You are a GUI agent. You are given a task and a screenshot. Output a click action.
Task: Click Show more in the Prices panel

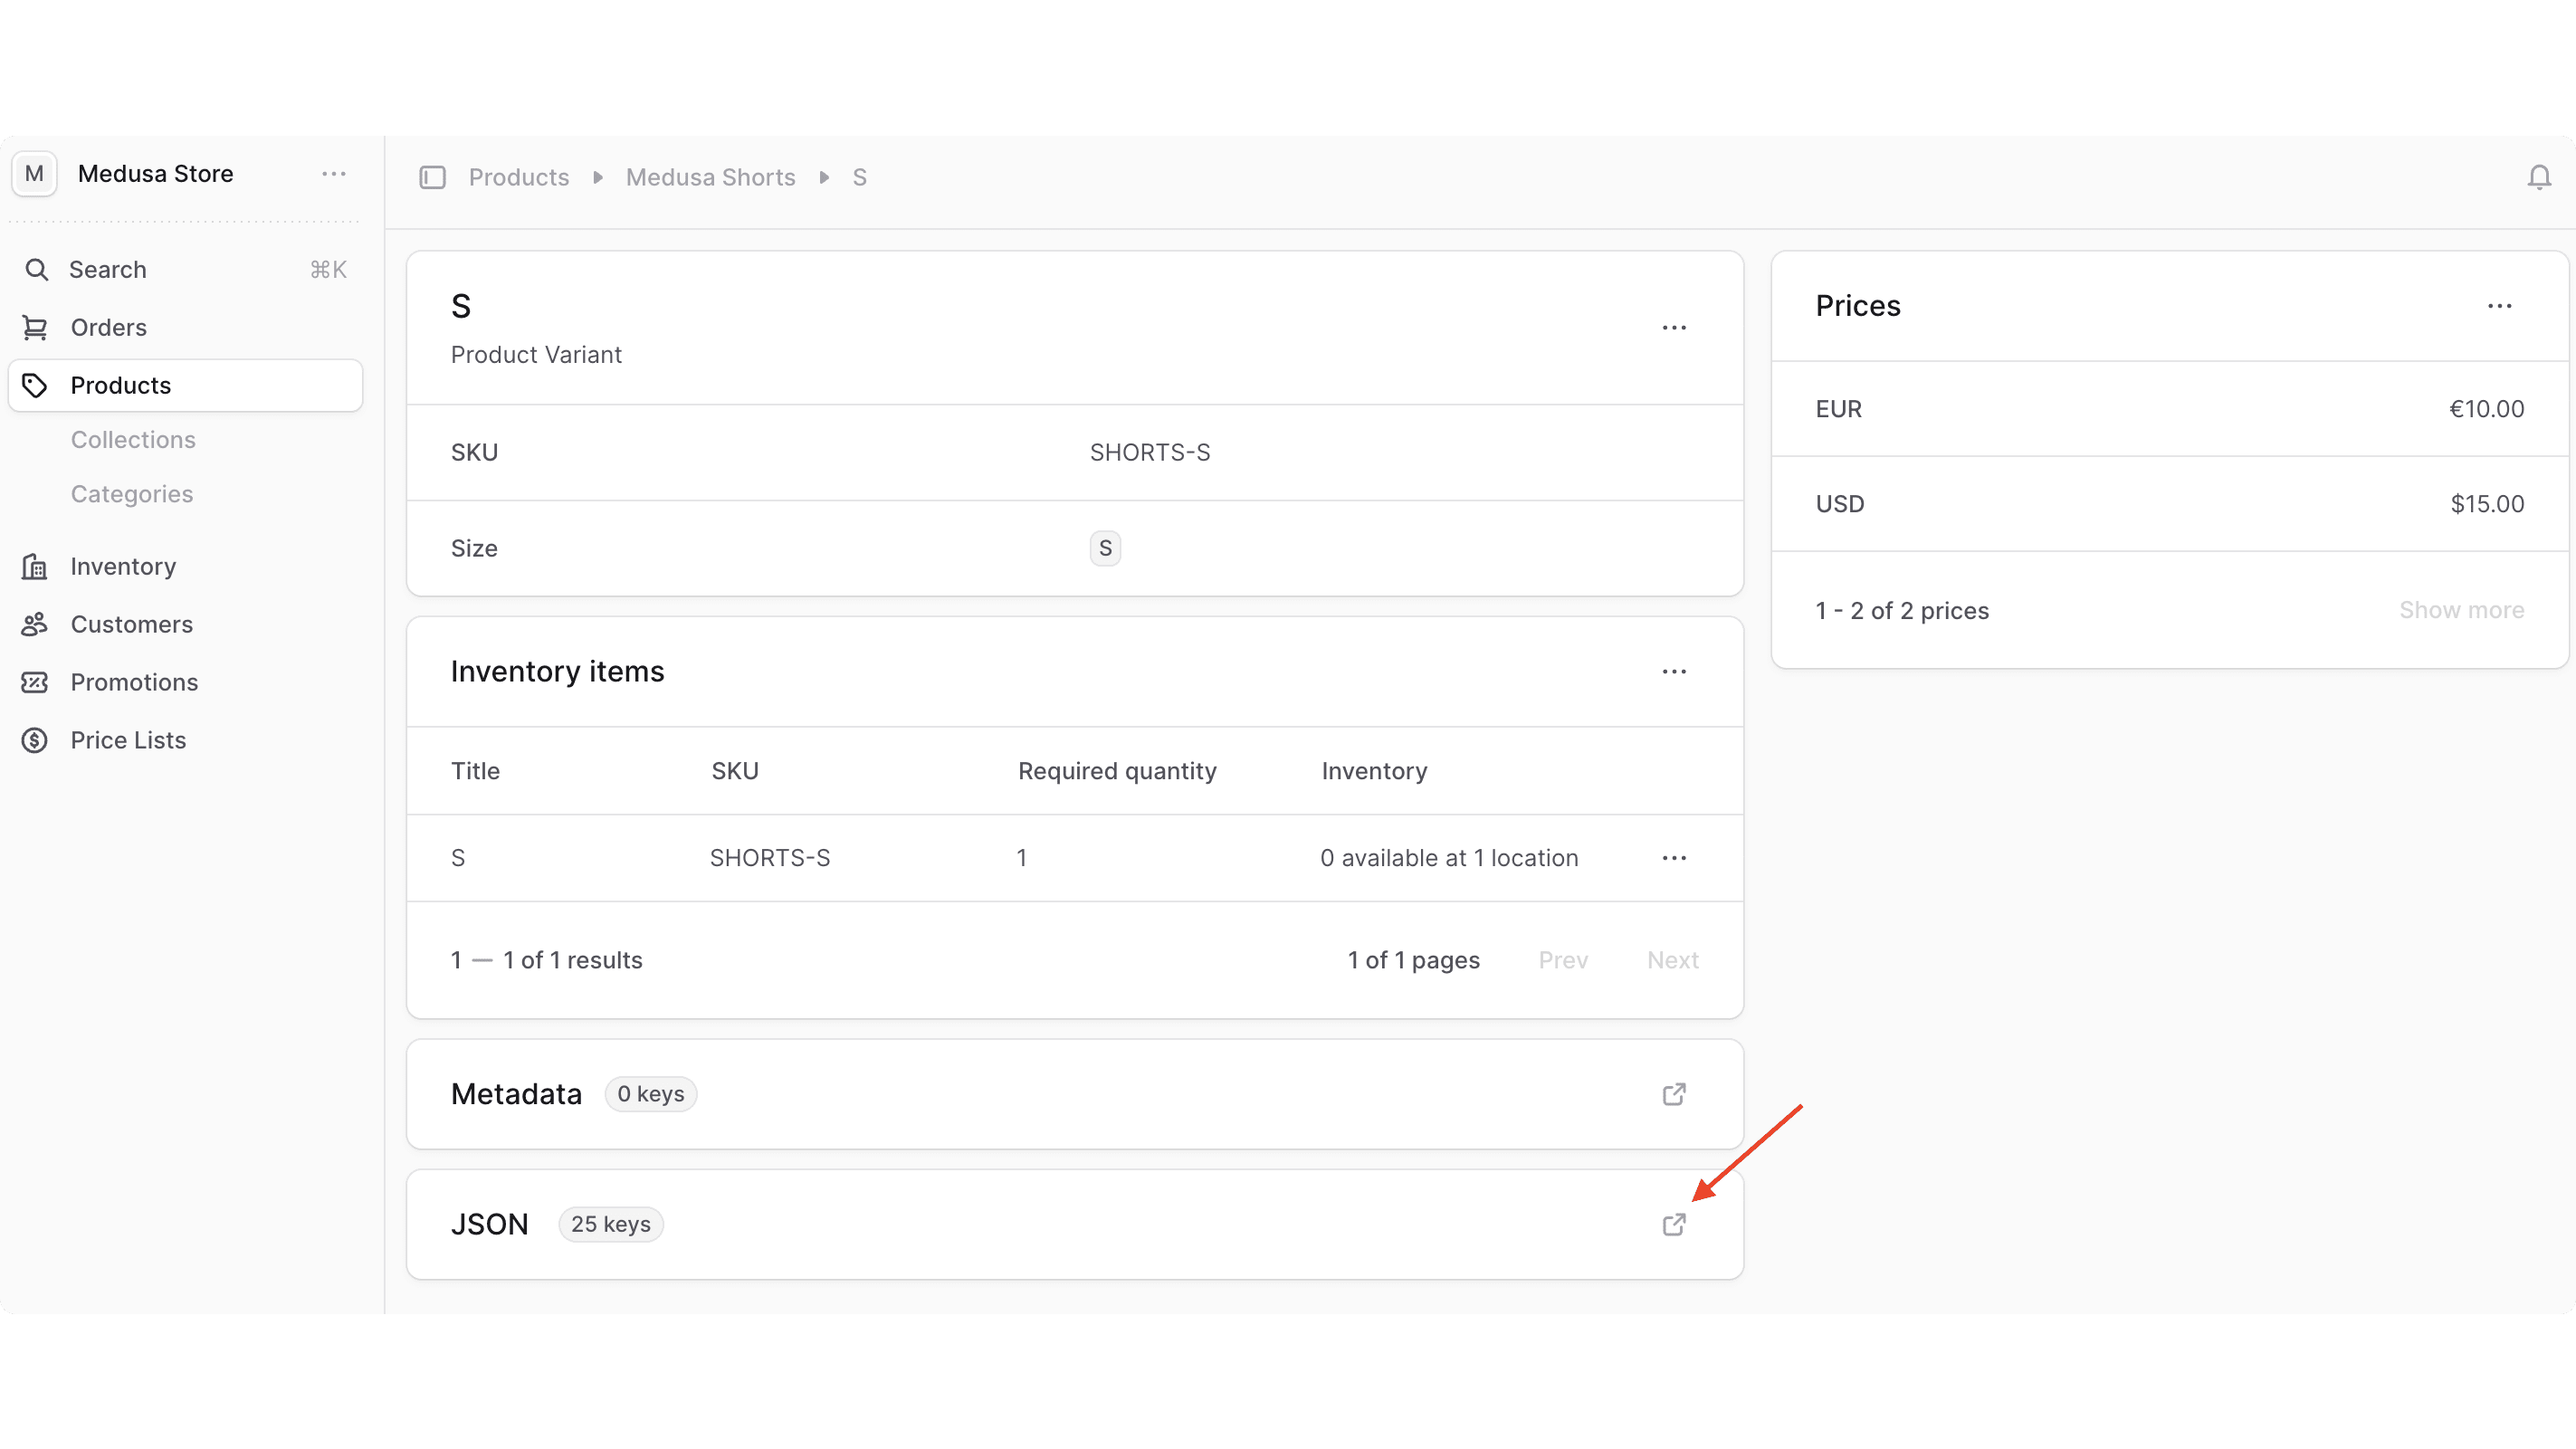[2462, 609]
